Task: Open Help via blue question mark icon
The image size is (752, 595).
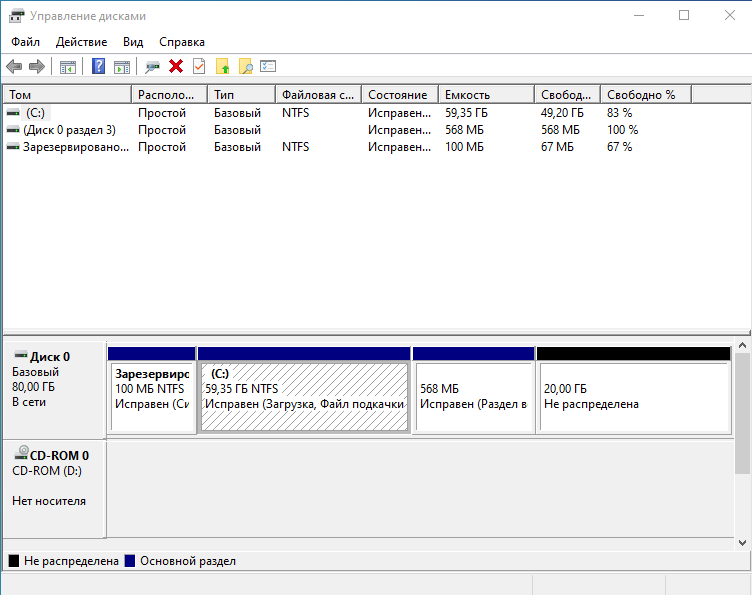Action: coord(98,67)
